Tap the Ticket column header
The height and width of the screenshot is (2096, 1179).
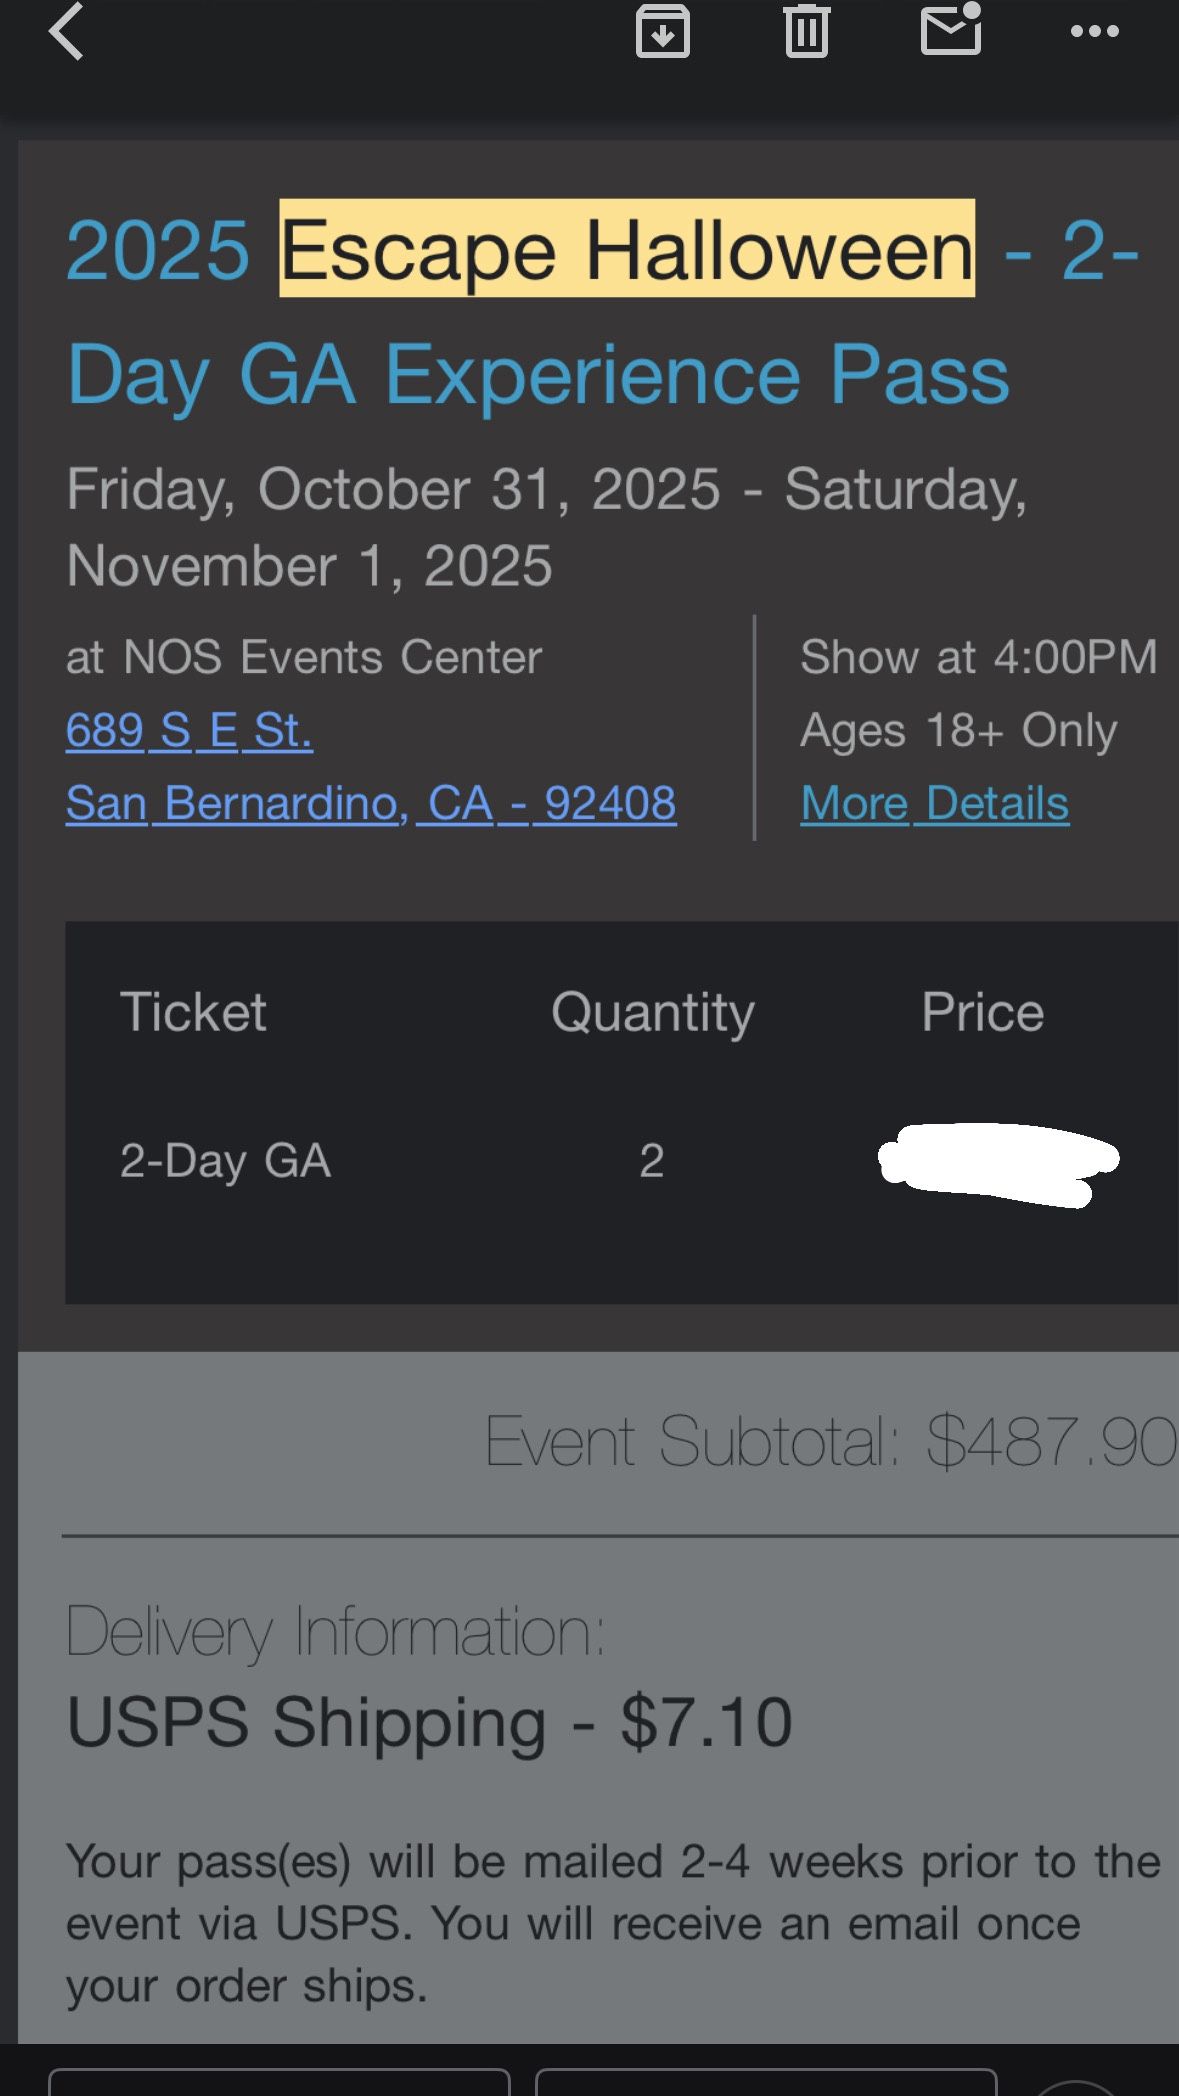(193, 1012)
